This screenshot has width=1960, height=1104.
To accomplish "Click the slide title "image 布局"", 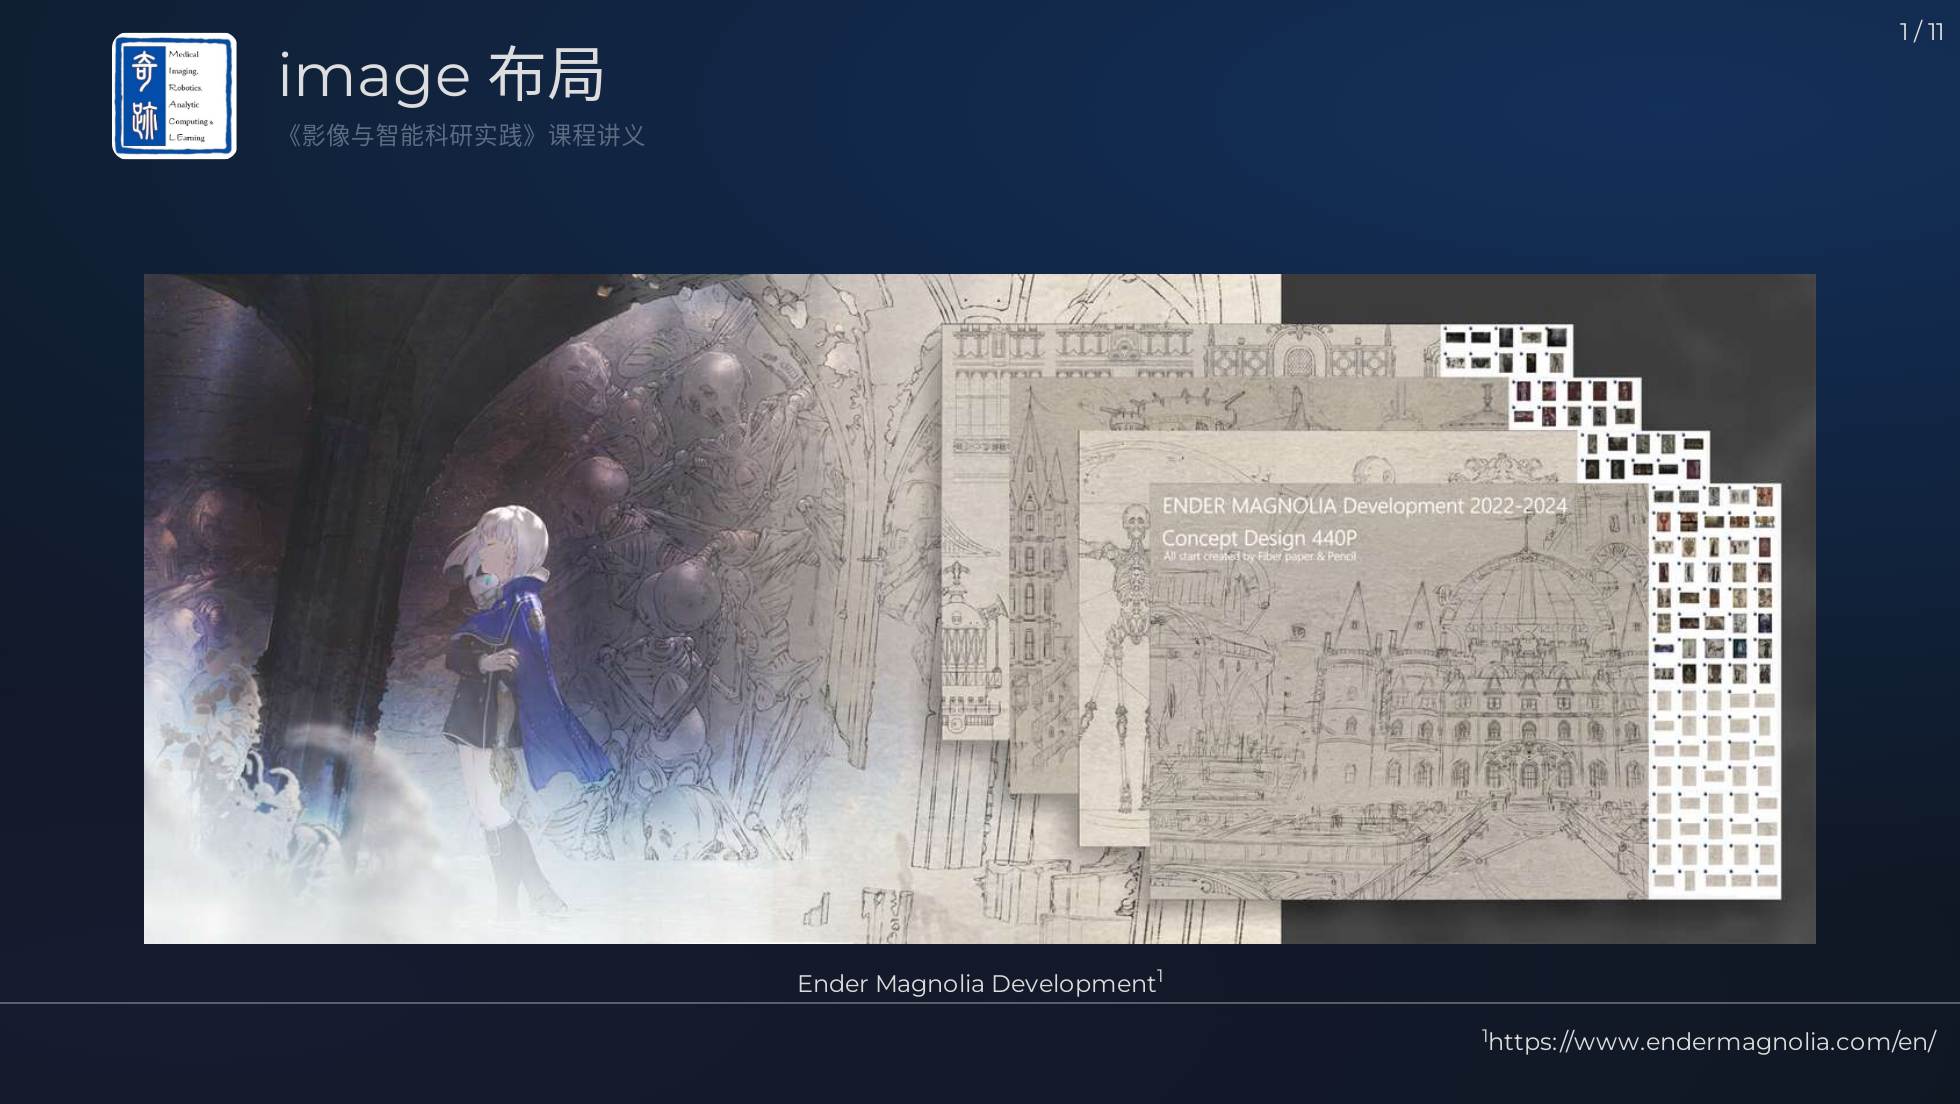I will click(441, 75).
